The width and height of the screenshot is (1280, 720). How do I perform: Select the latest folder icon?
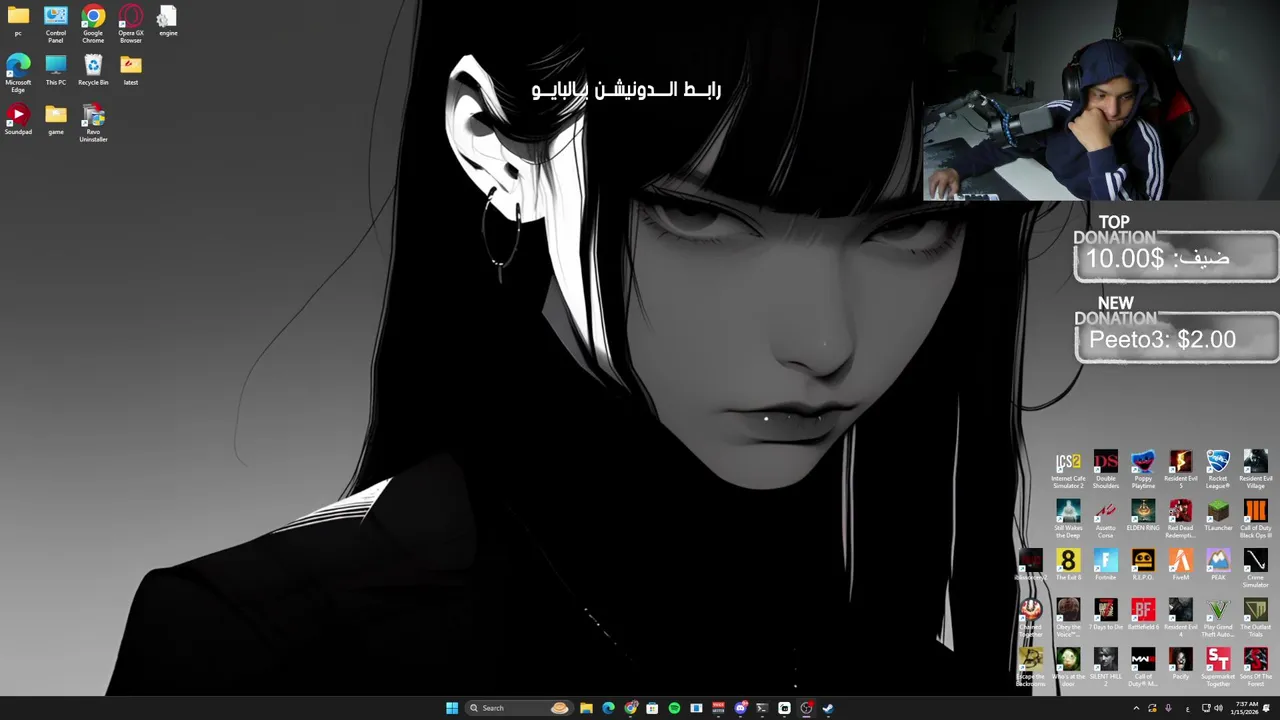(x=131, y=70)
